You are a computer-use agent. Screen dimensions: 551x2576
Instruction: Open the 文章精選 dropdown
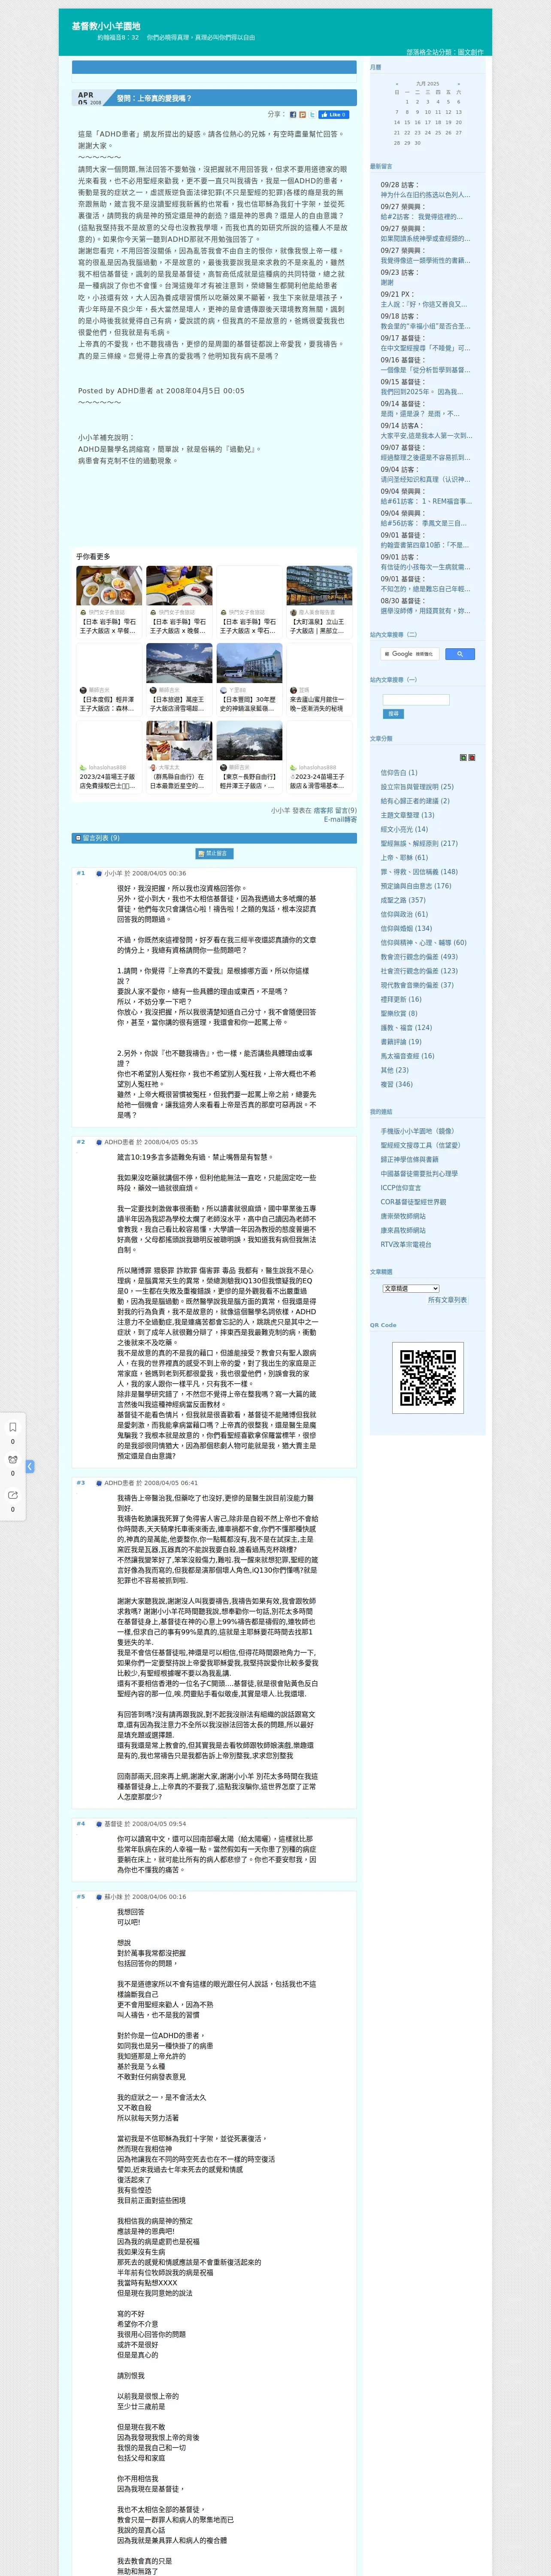[x=411, y=1289]
